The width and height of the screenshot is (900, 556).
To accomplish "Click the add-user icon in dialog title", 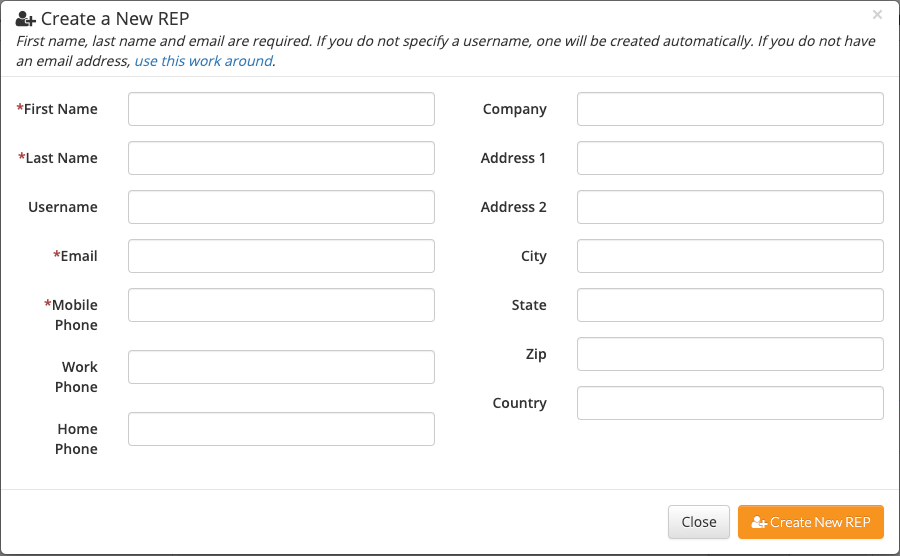I will pyautogui.click(x=26, y=19).
